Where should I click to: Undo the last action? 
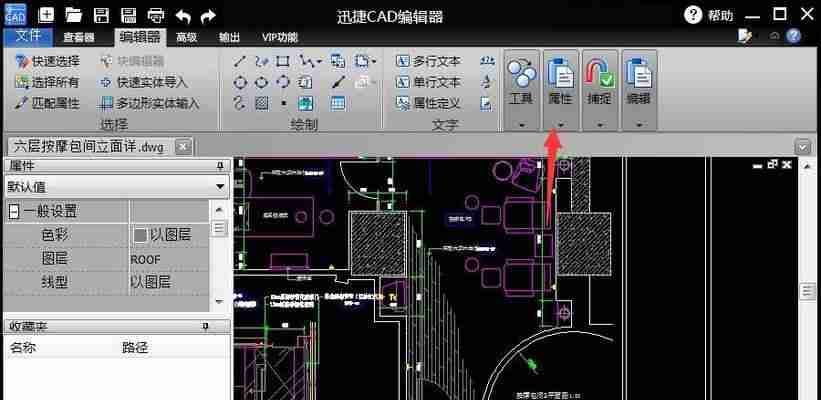(183, 16)
